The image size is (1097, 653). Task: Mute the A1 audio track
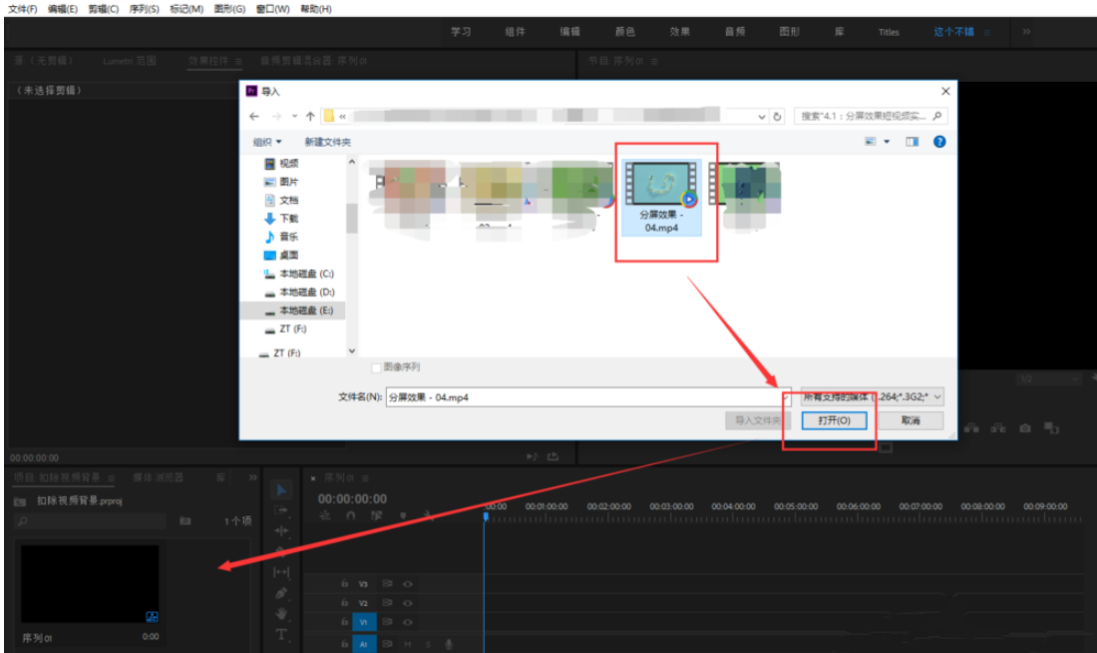coord(407,644)
